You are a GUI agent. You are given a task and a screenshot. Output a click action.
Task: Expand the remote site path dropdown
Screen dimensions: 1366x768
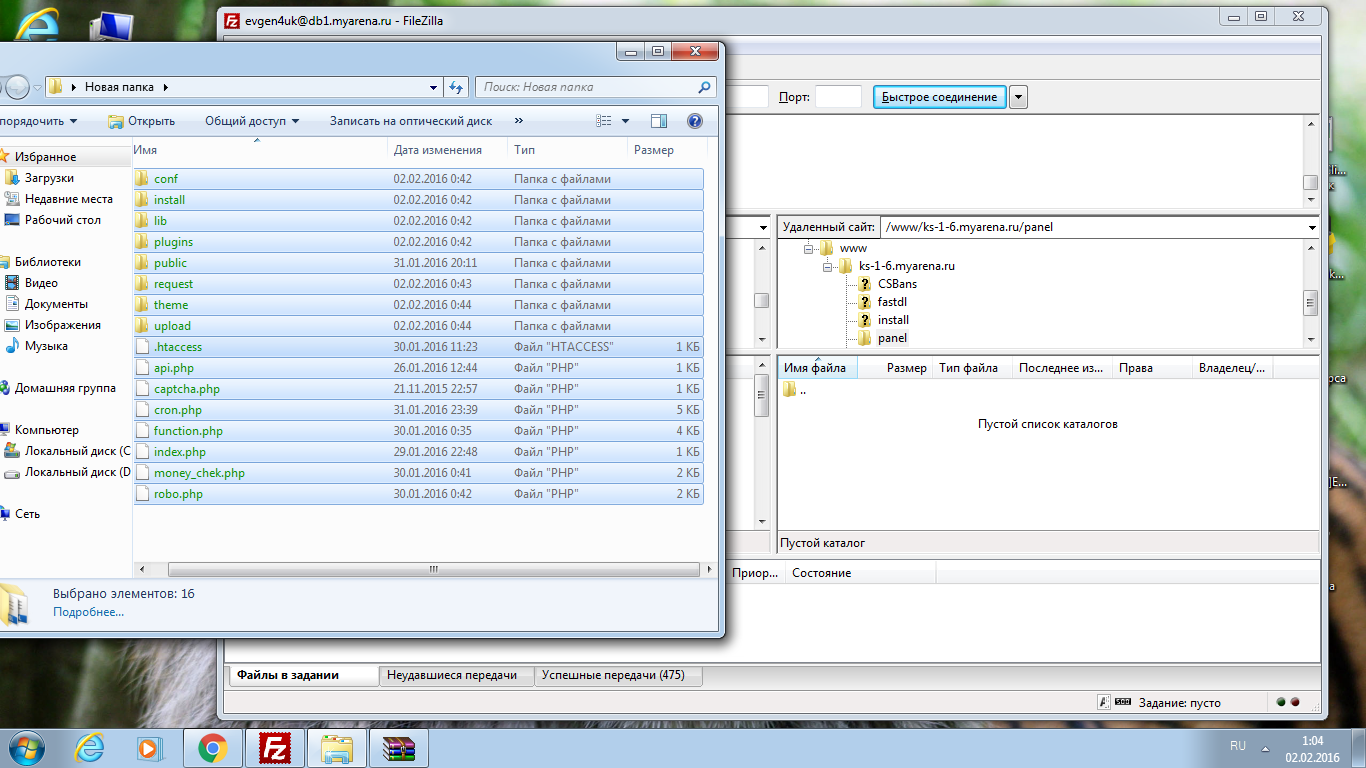[x=1311, y=227]
